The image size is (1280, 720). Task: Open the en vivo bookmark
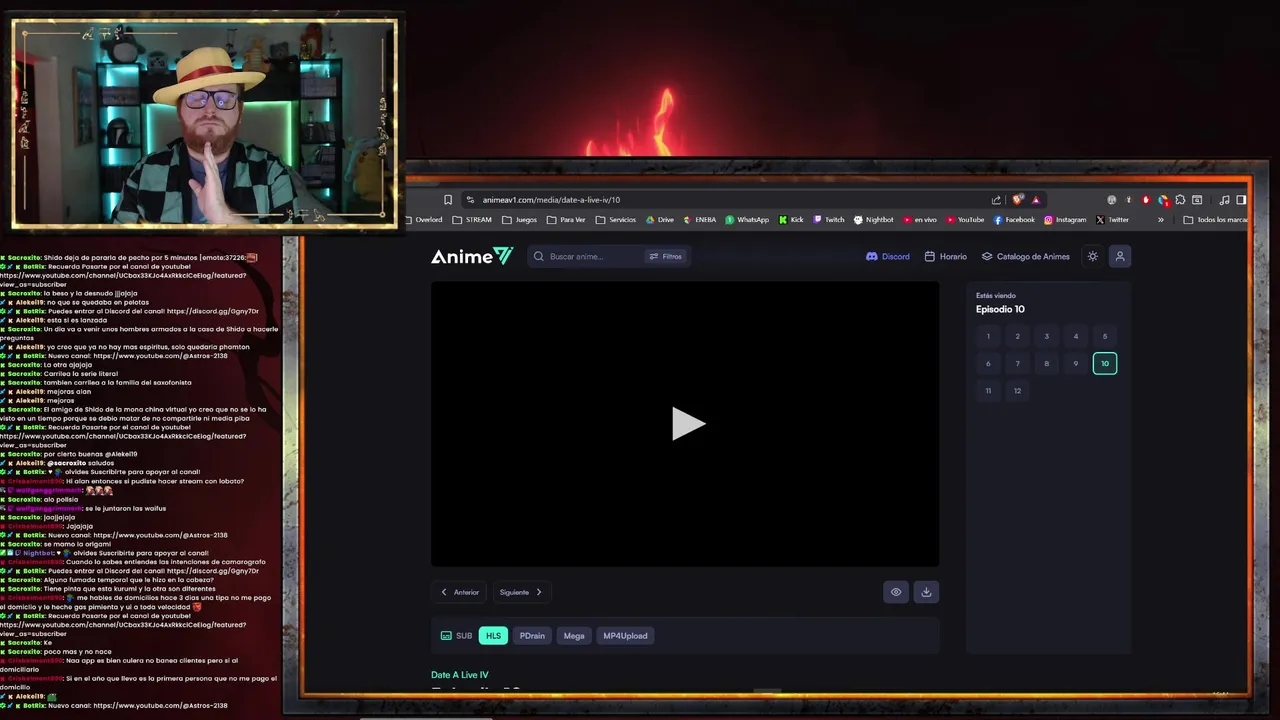(920, 220)
